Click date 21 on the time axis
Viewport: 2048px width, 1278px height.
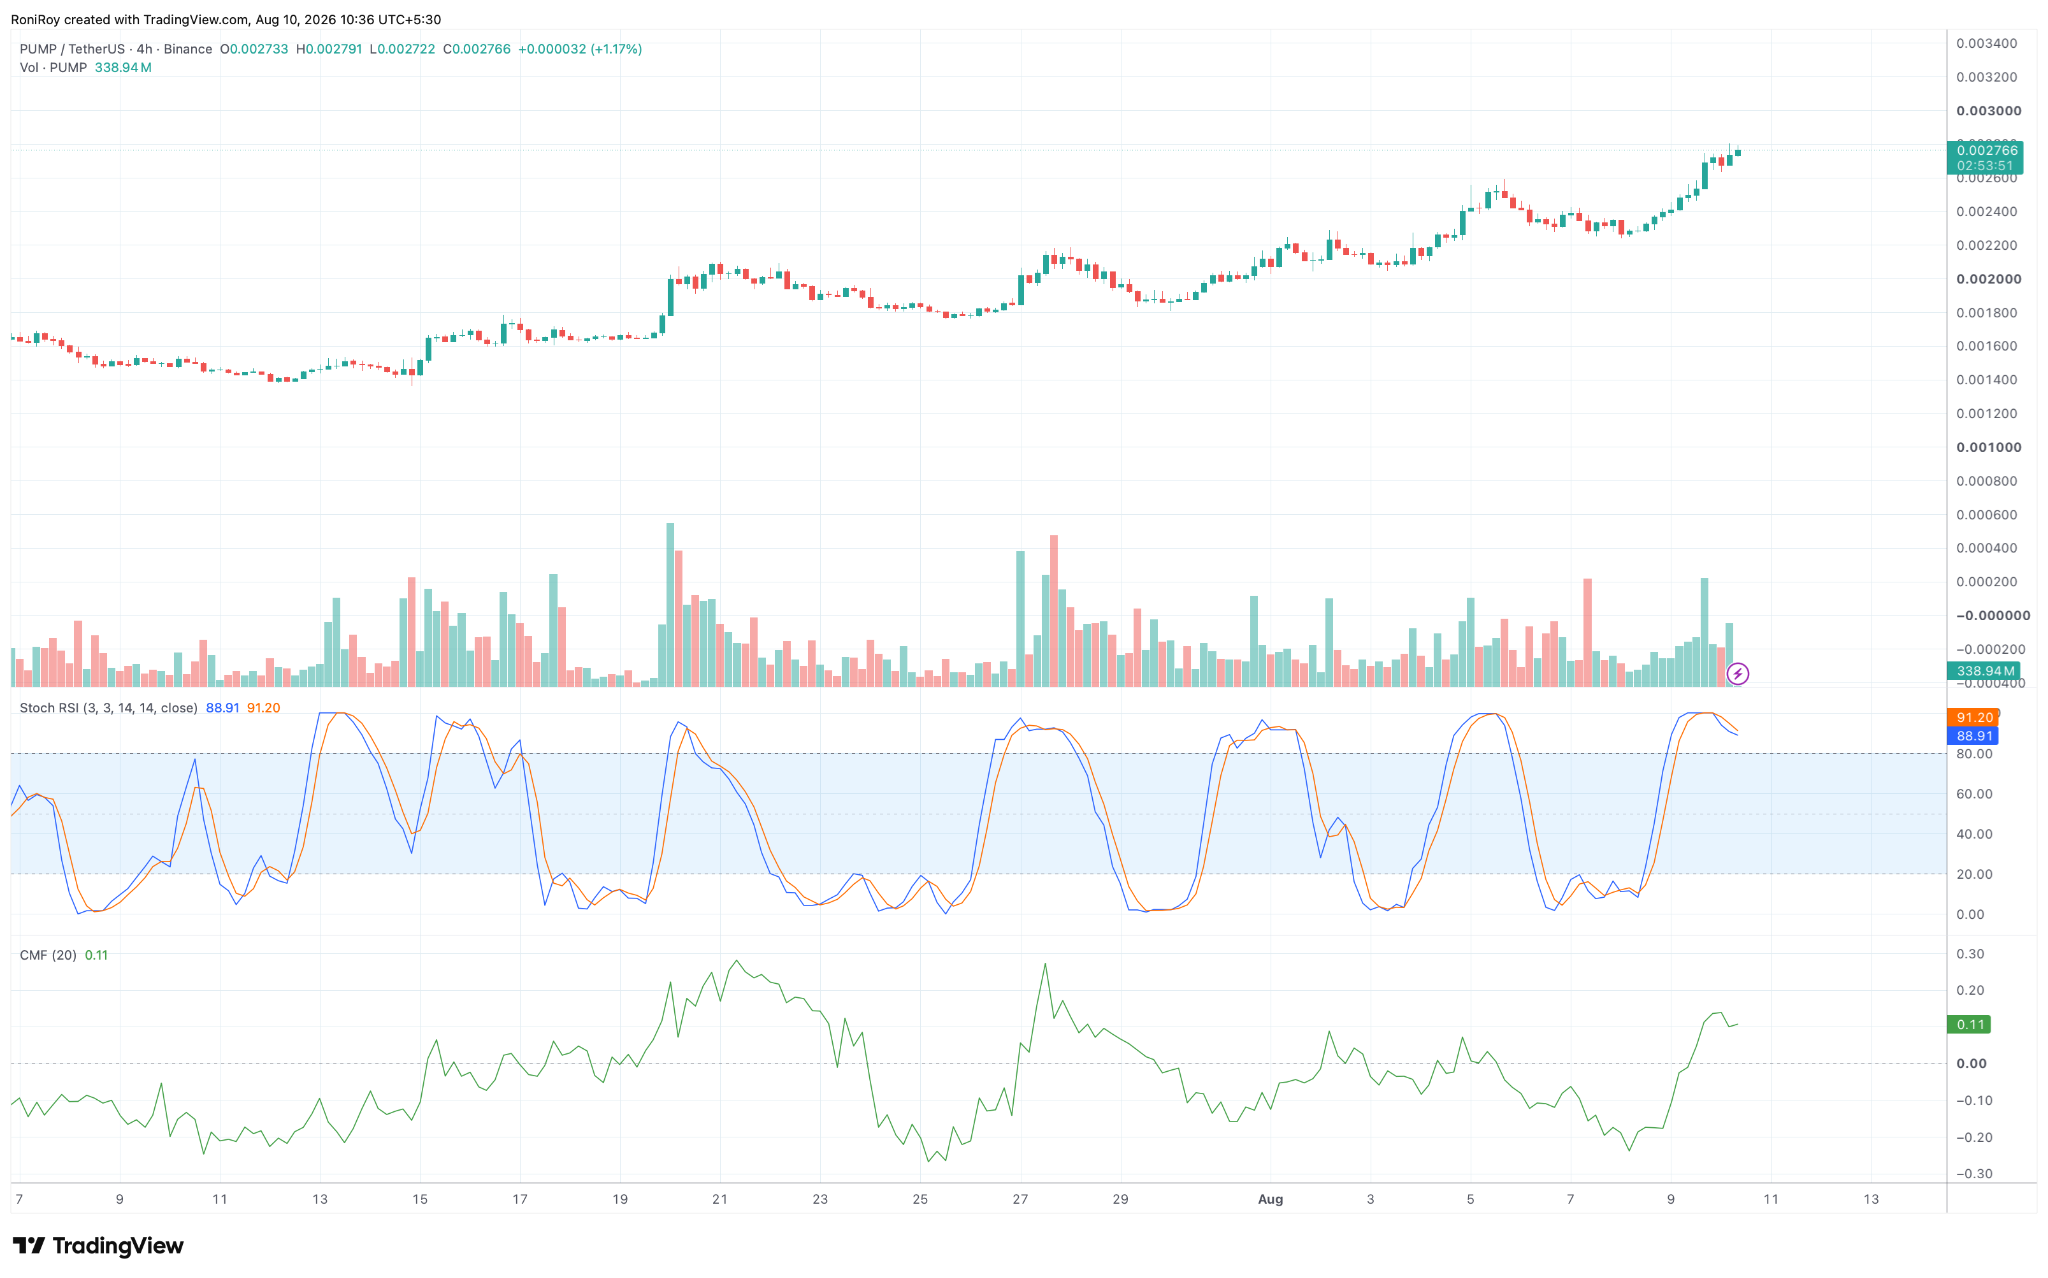[720, 1199]
